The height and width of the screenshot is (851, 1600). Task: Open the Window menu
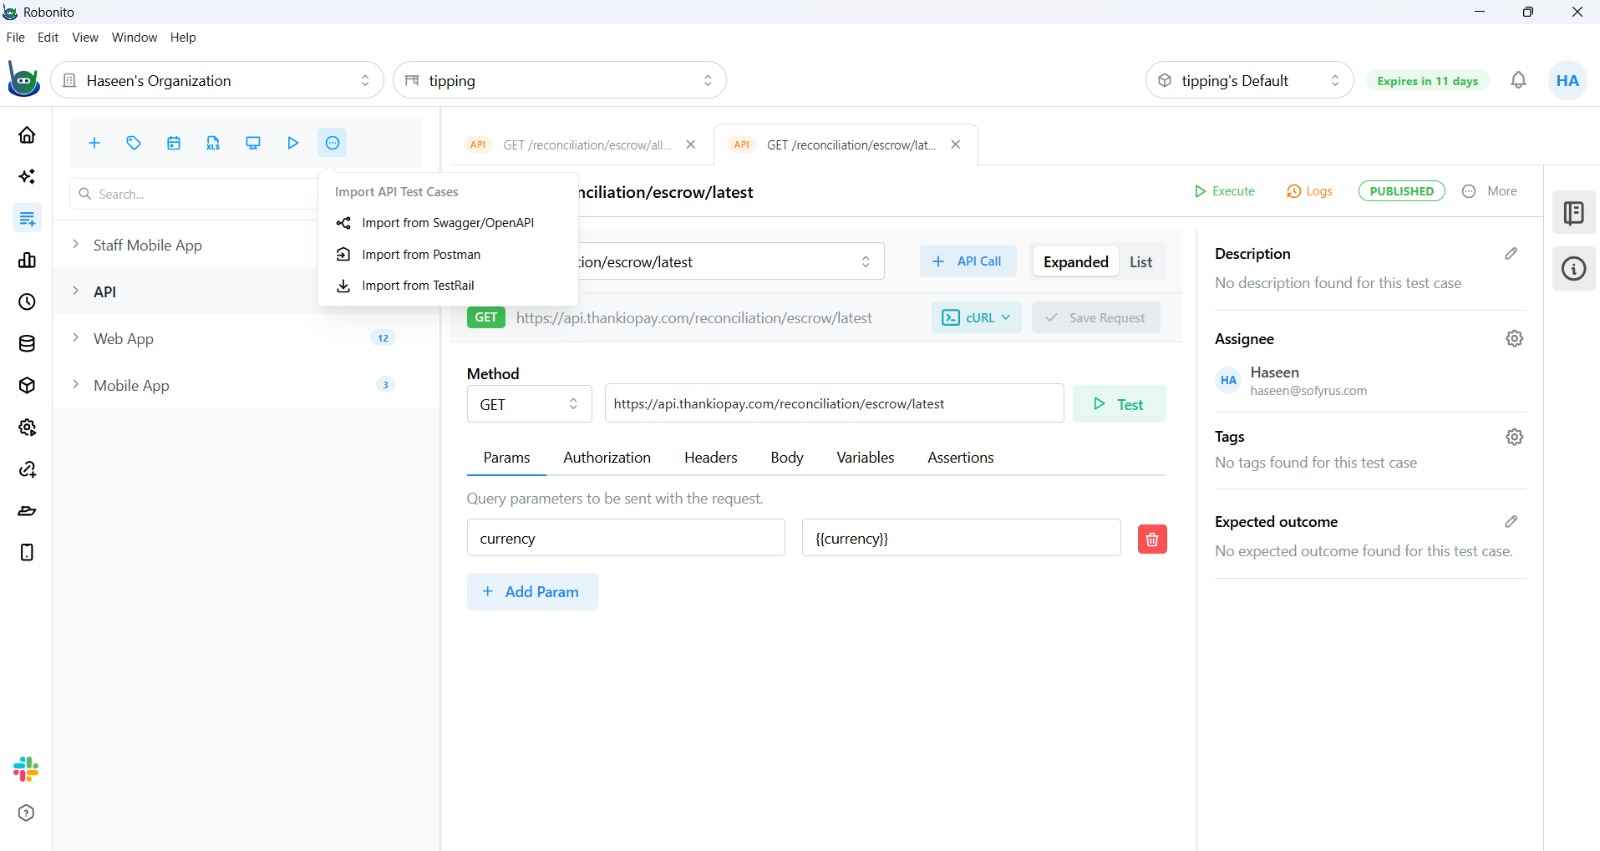134,37
